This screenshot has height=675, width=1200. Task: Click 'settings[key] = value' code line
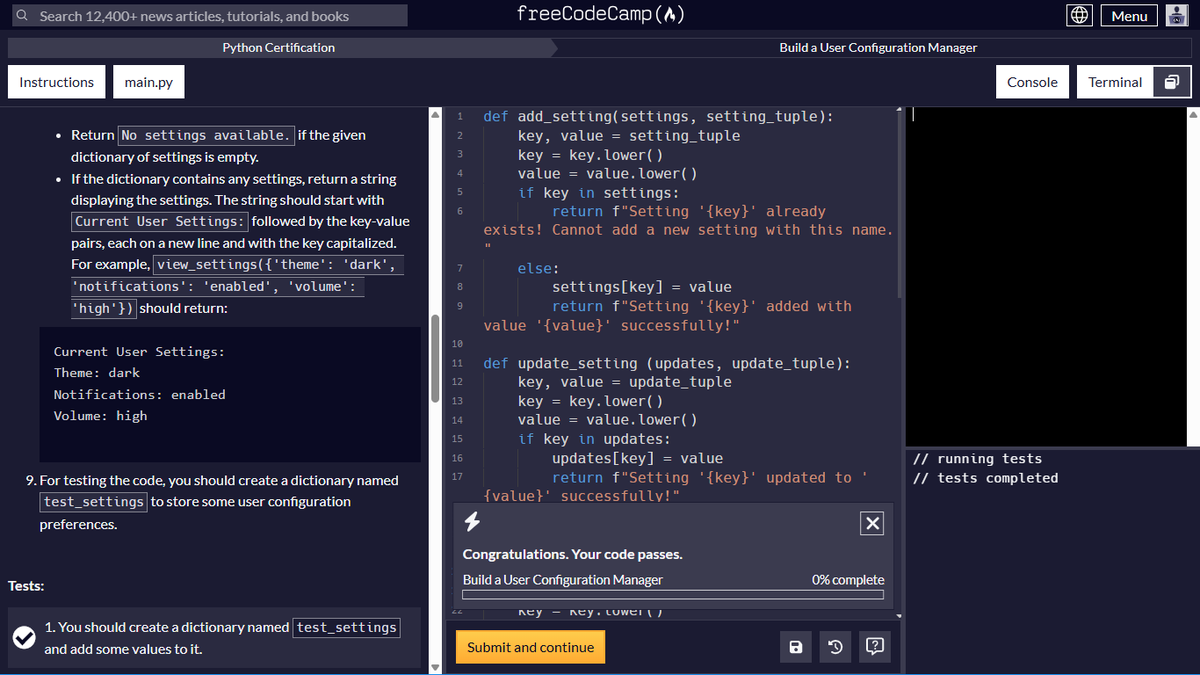coord(642,287)
